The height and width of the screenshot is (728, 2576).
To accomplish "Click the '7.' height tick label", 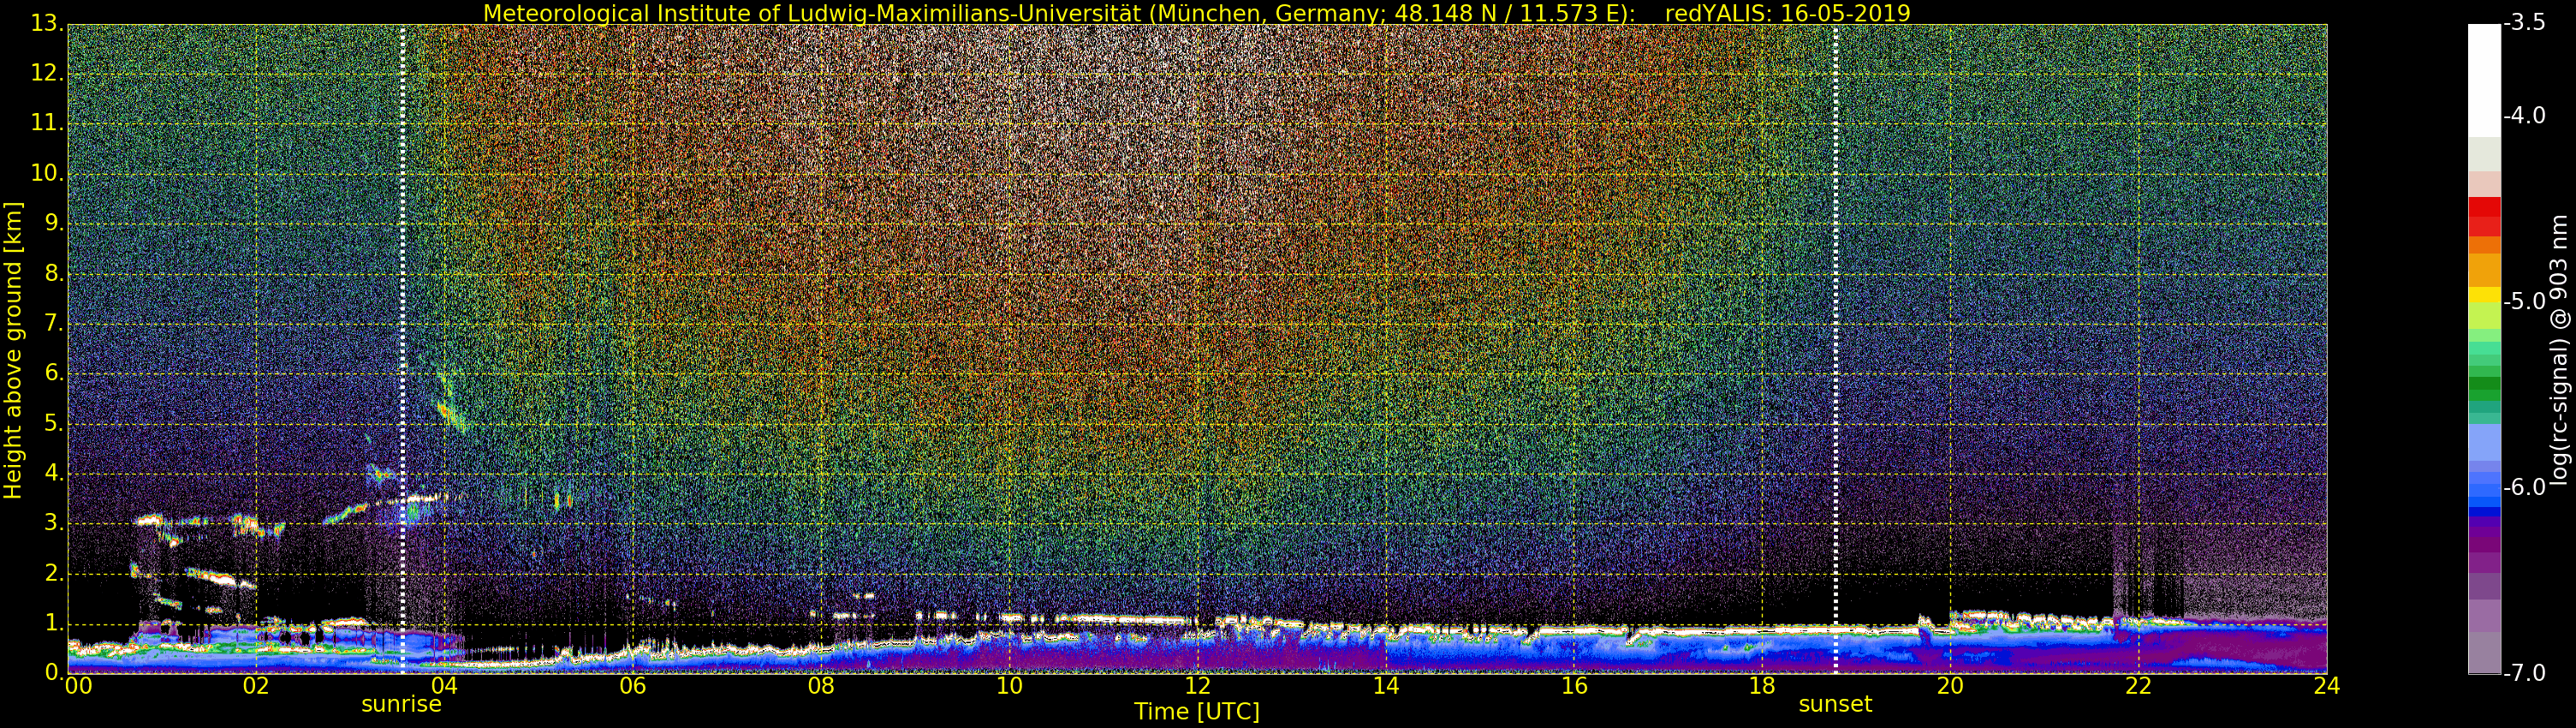I will pos(54,323).
